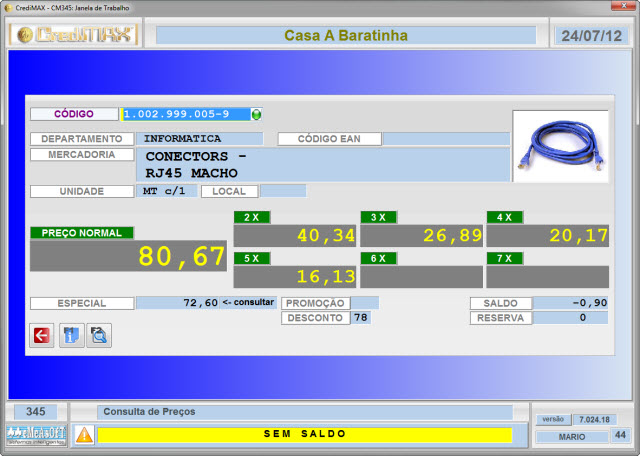Click the empty 6 X installment box
The image size is (640, 456).
[421, 277]
